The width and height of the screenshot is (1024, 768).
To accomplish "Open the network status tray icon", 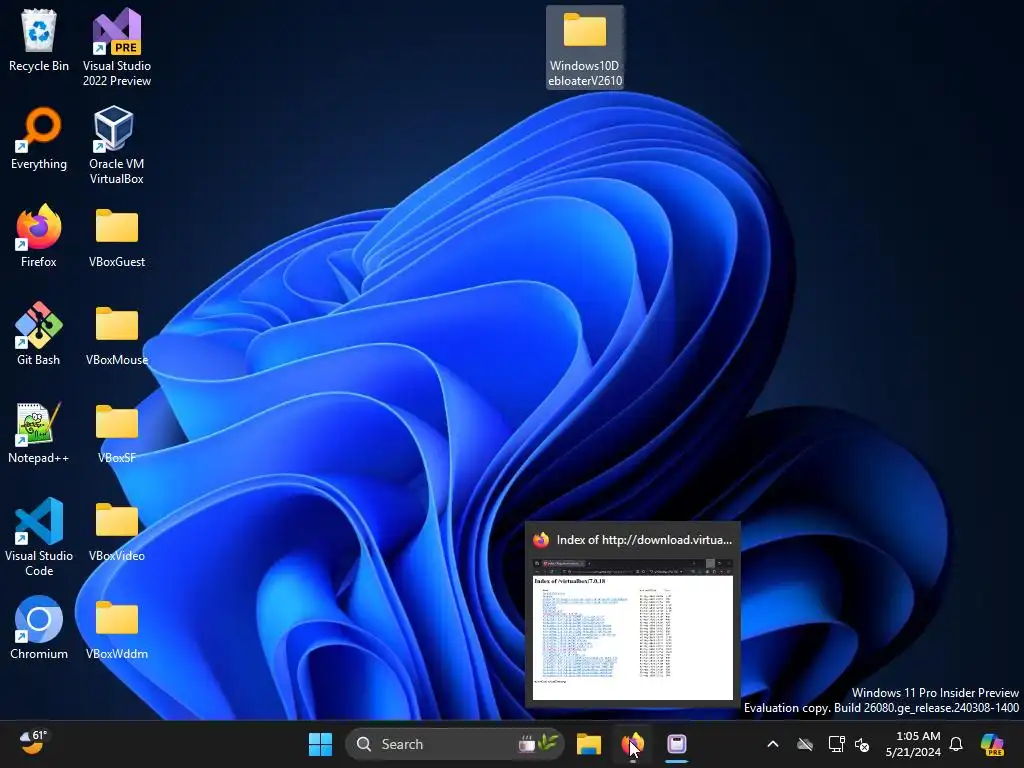I will pyautogui.click(x=836, y=744).
